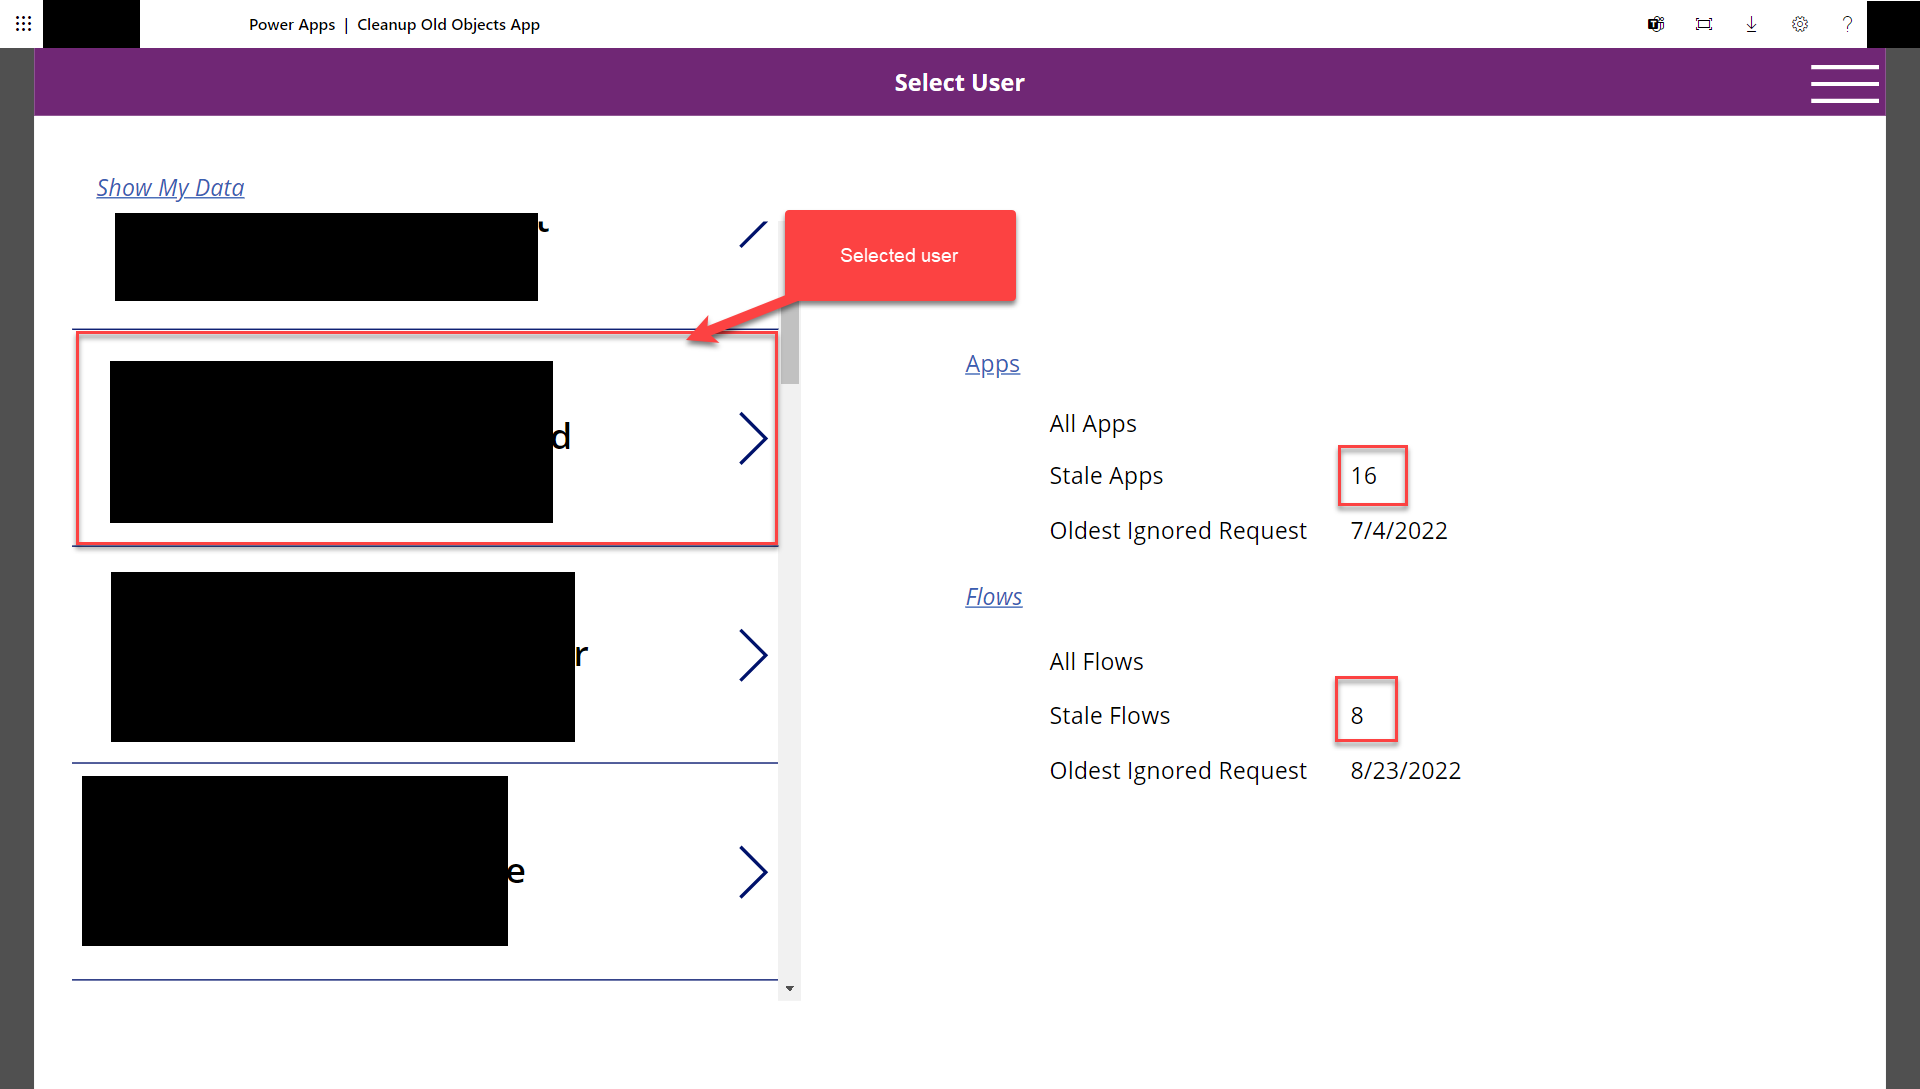The height and width of the screenshot is (1089, 1920).
Task: Click the Stale Apps count 16
Action: tap(1364, 476)
